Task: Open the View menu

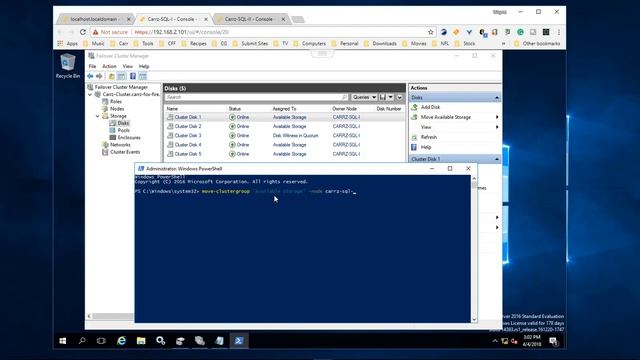Action: [x=128, y=66]
